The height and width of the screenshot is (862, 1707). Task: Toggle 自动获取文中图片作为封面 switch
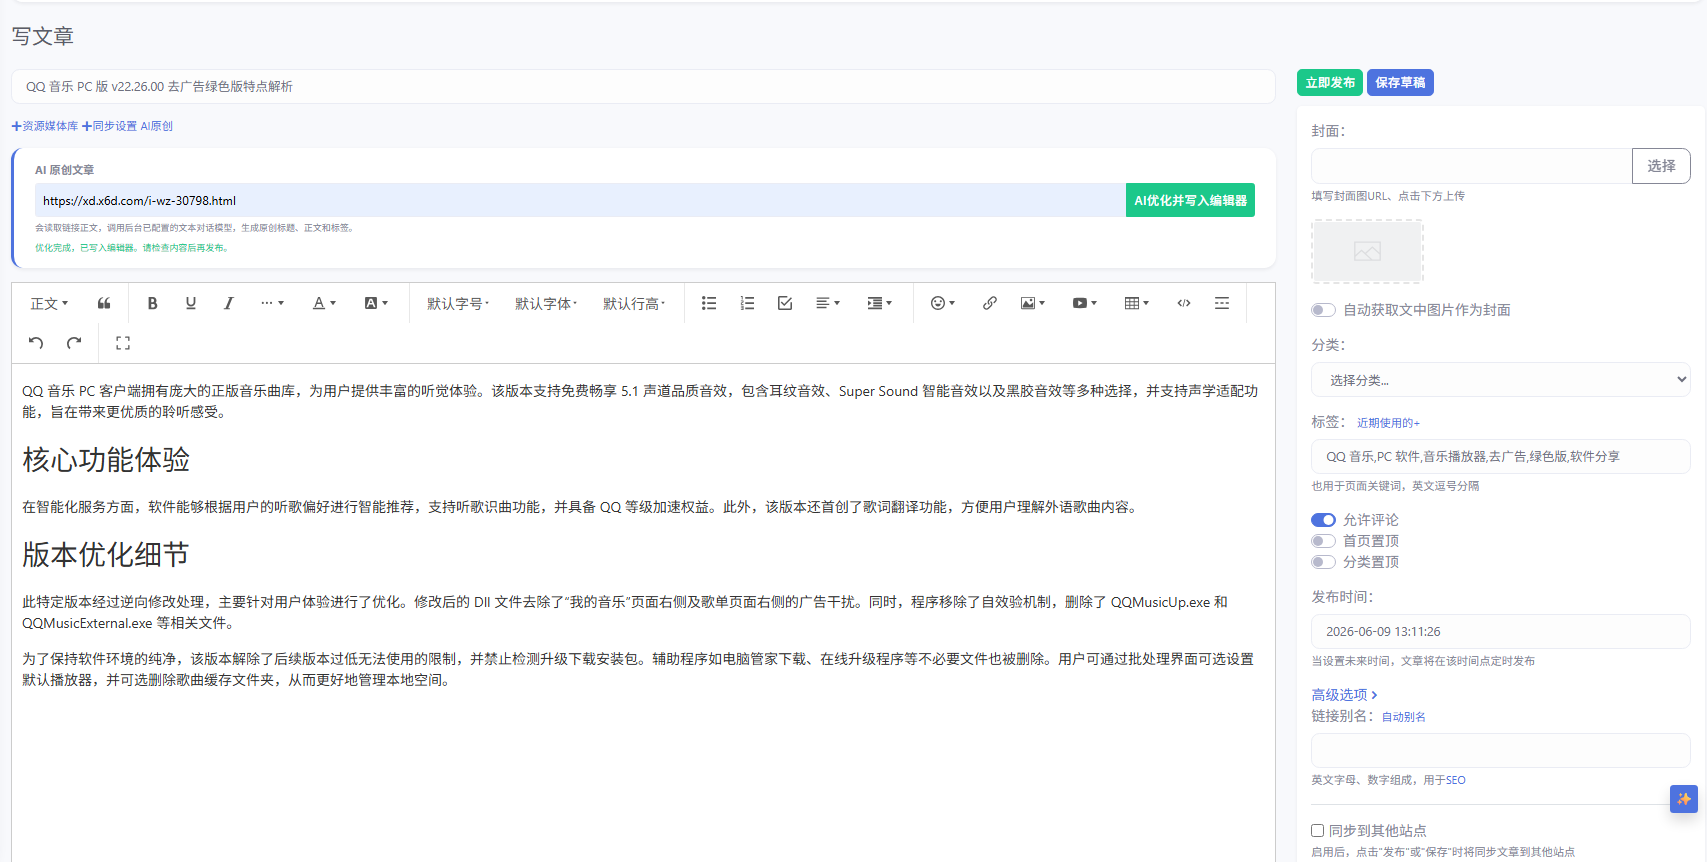click(x=1323, y=310)
